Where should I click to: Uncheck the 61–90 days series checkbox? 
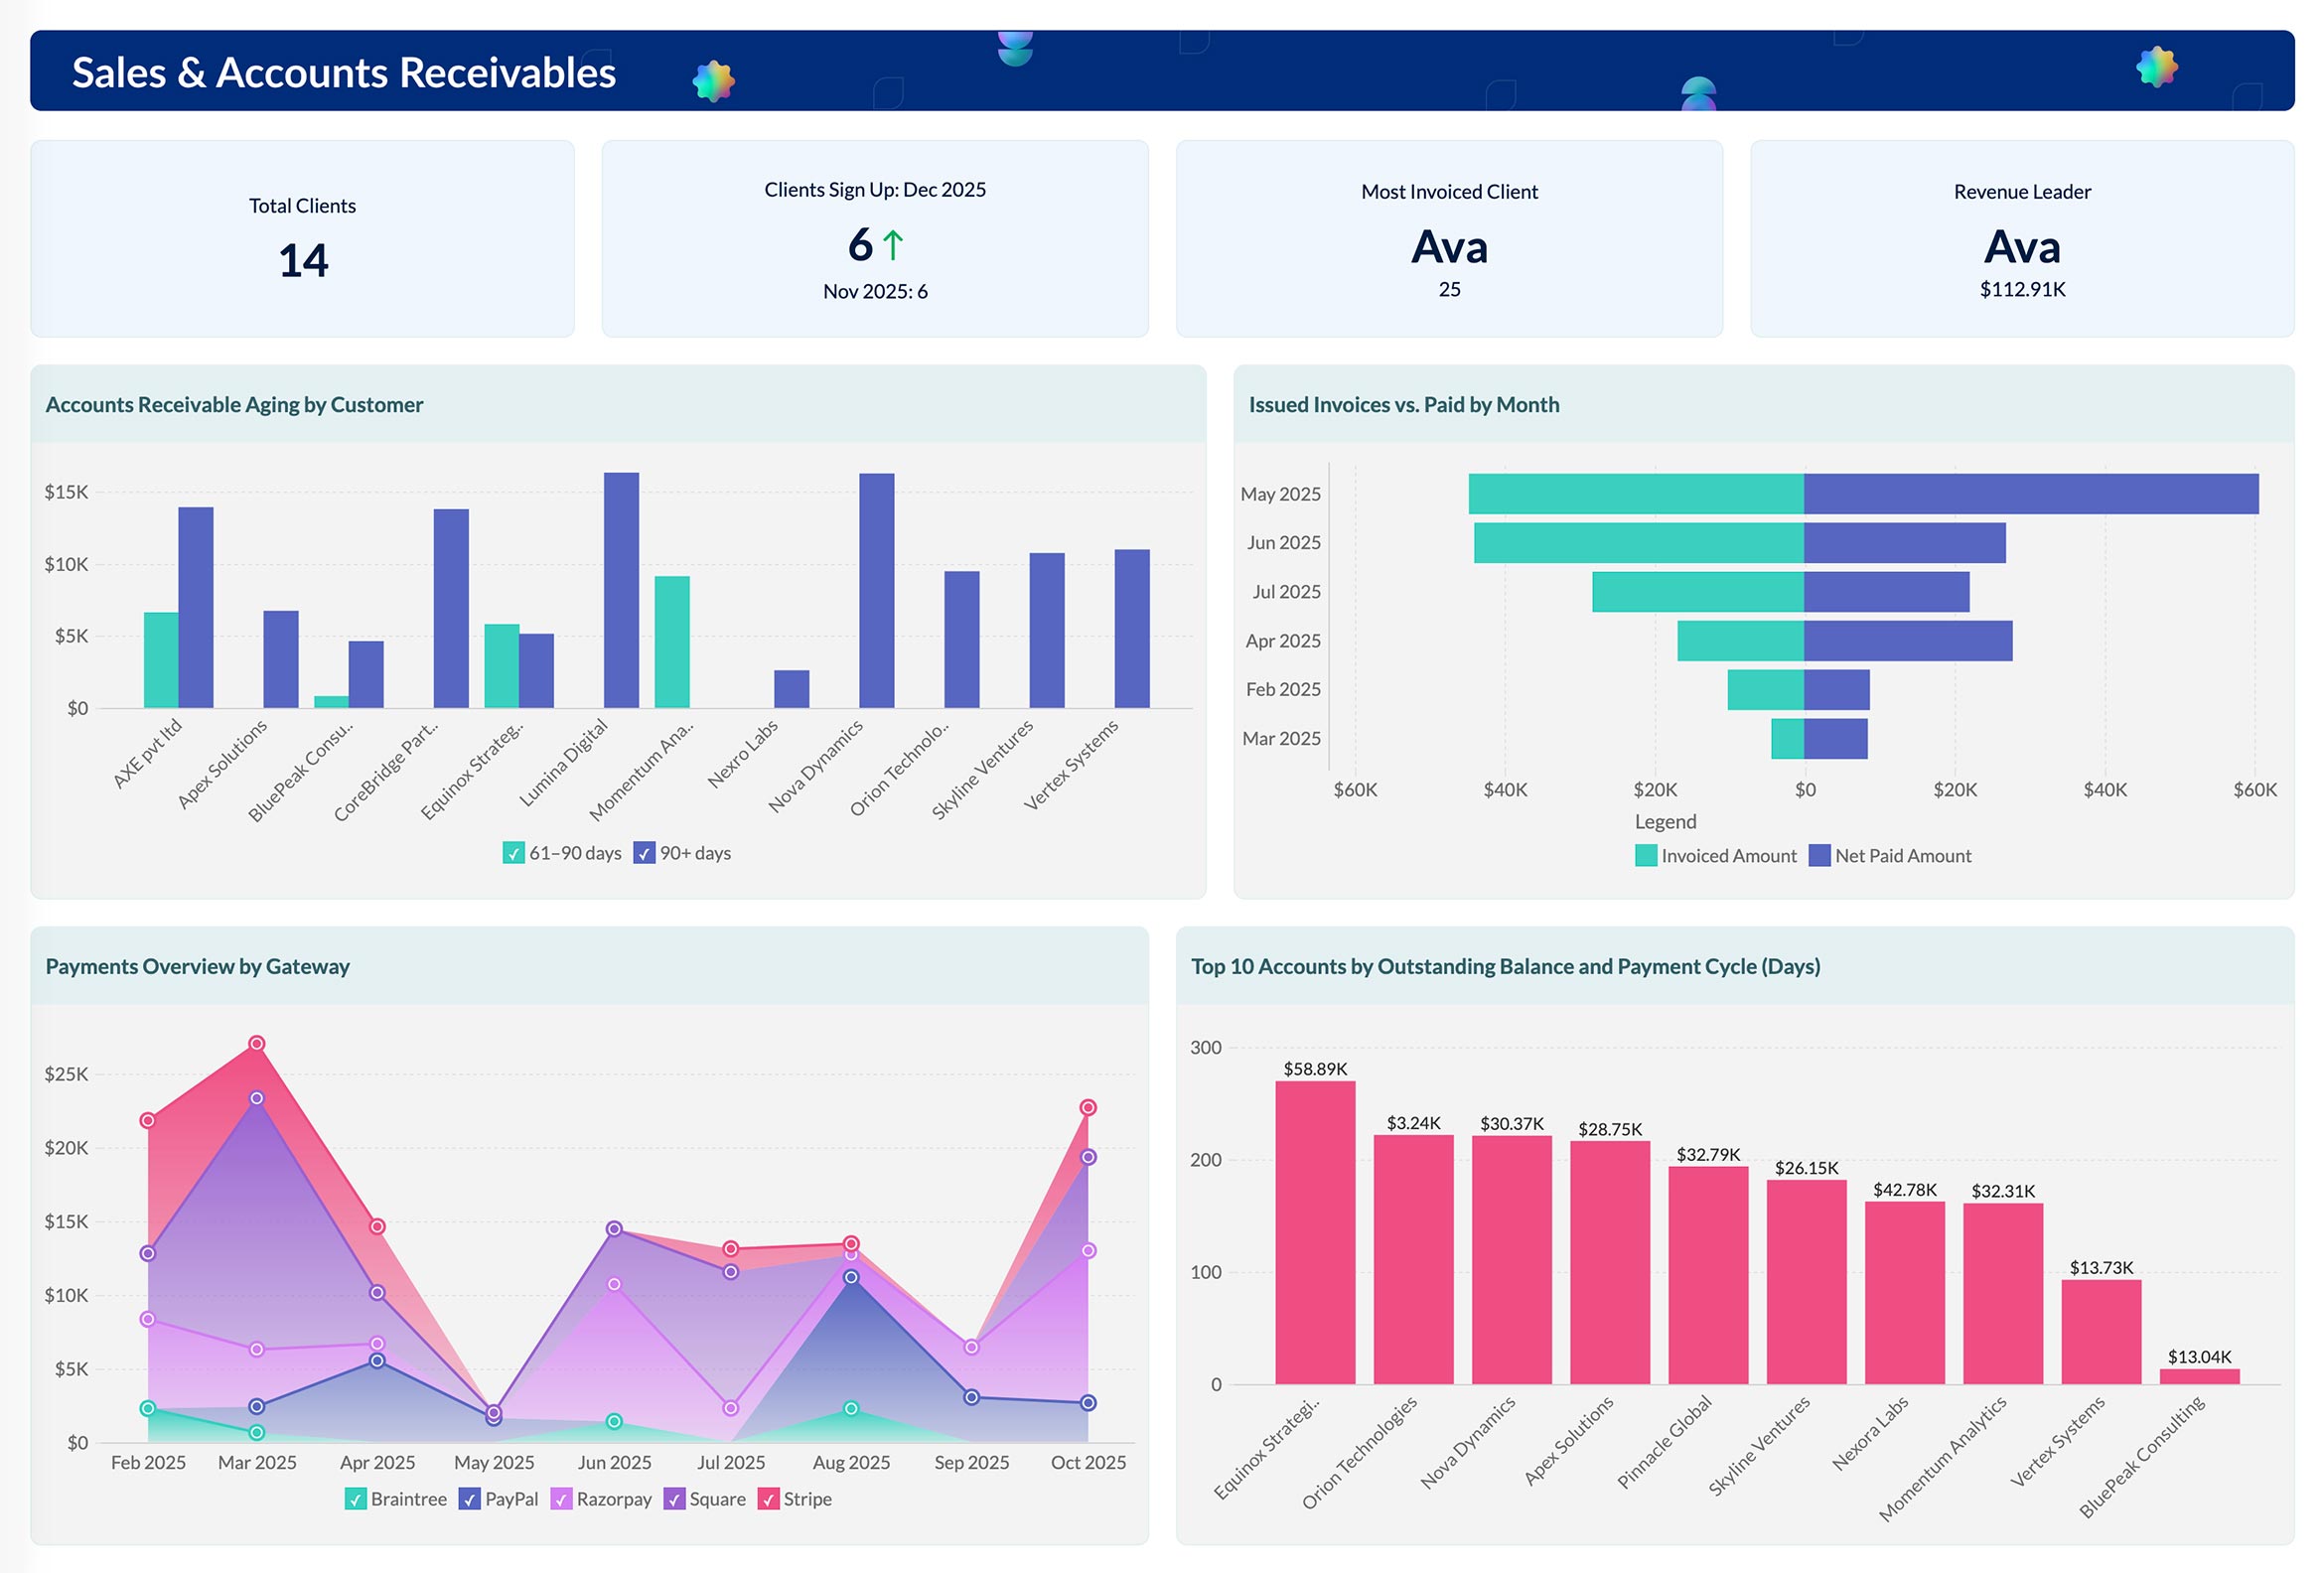pyautogui.click(x=514, y=854)
